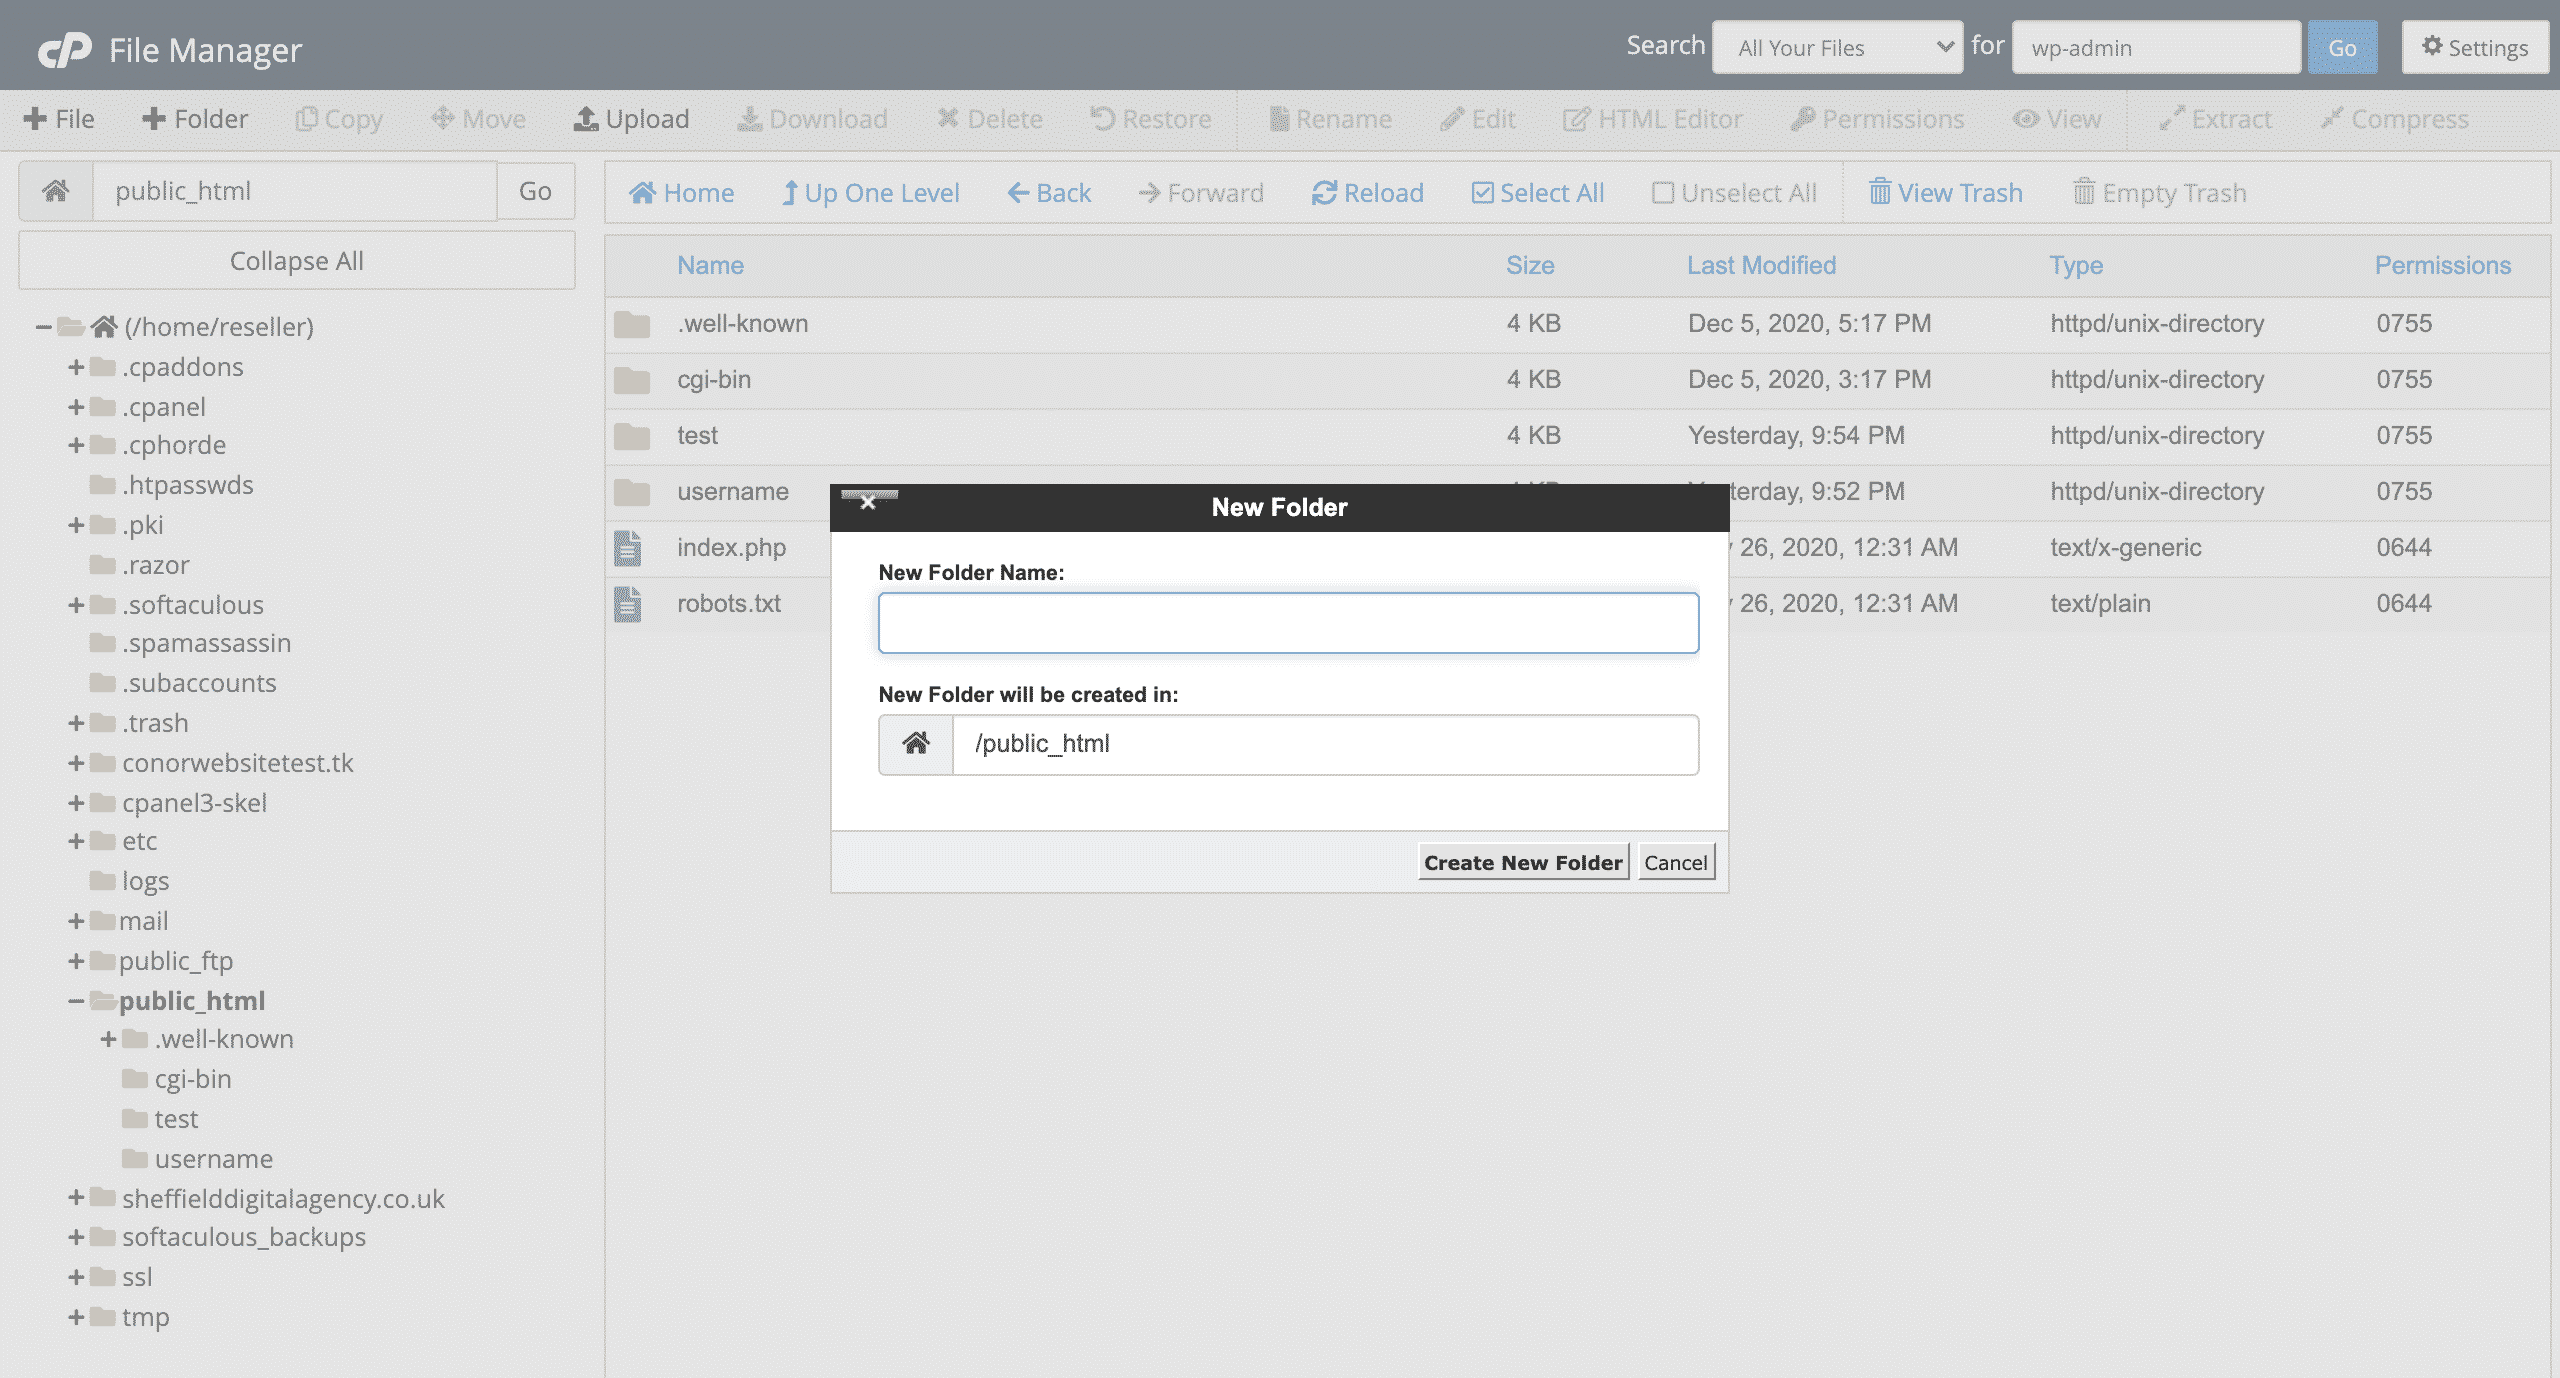Collapse the /home/reseller root node

(43, 326)
